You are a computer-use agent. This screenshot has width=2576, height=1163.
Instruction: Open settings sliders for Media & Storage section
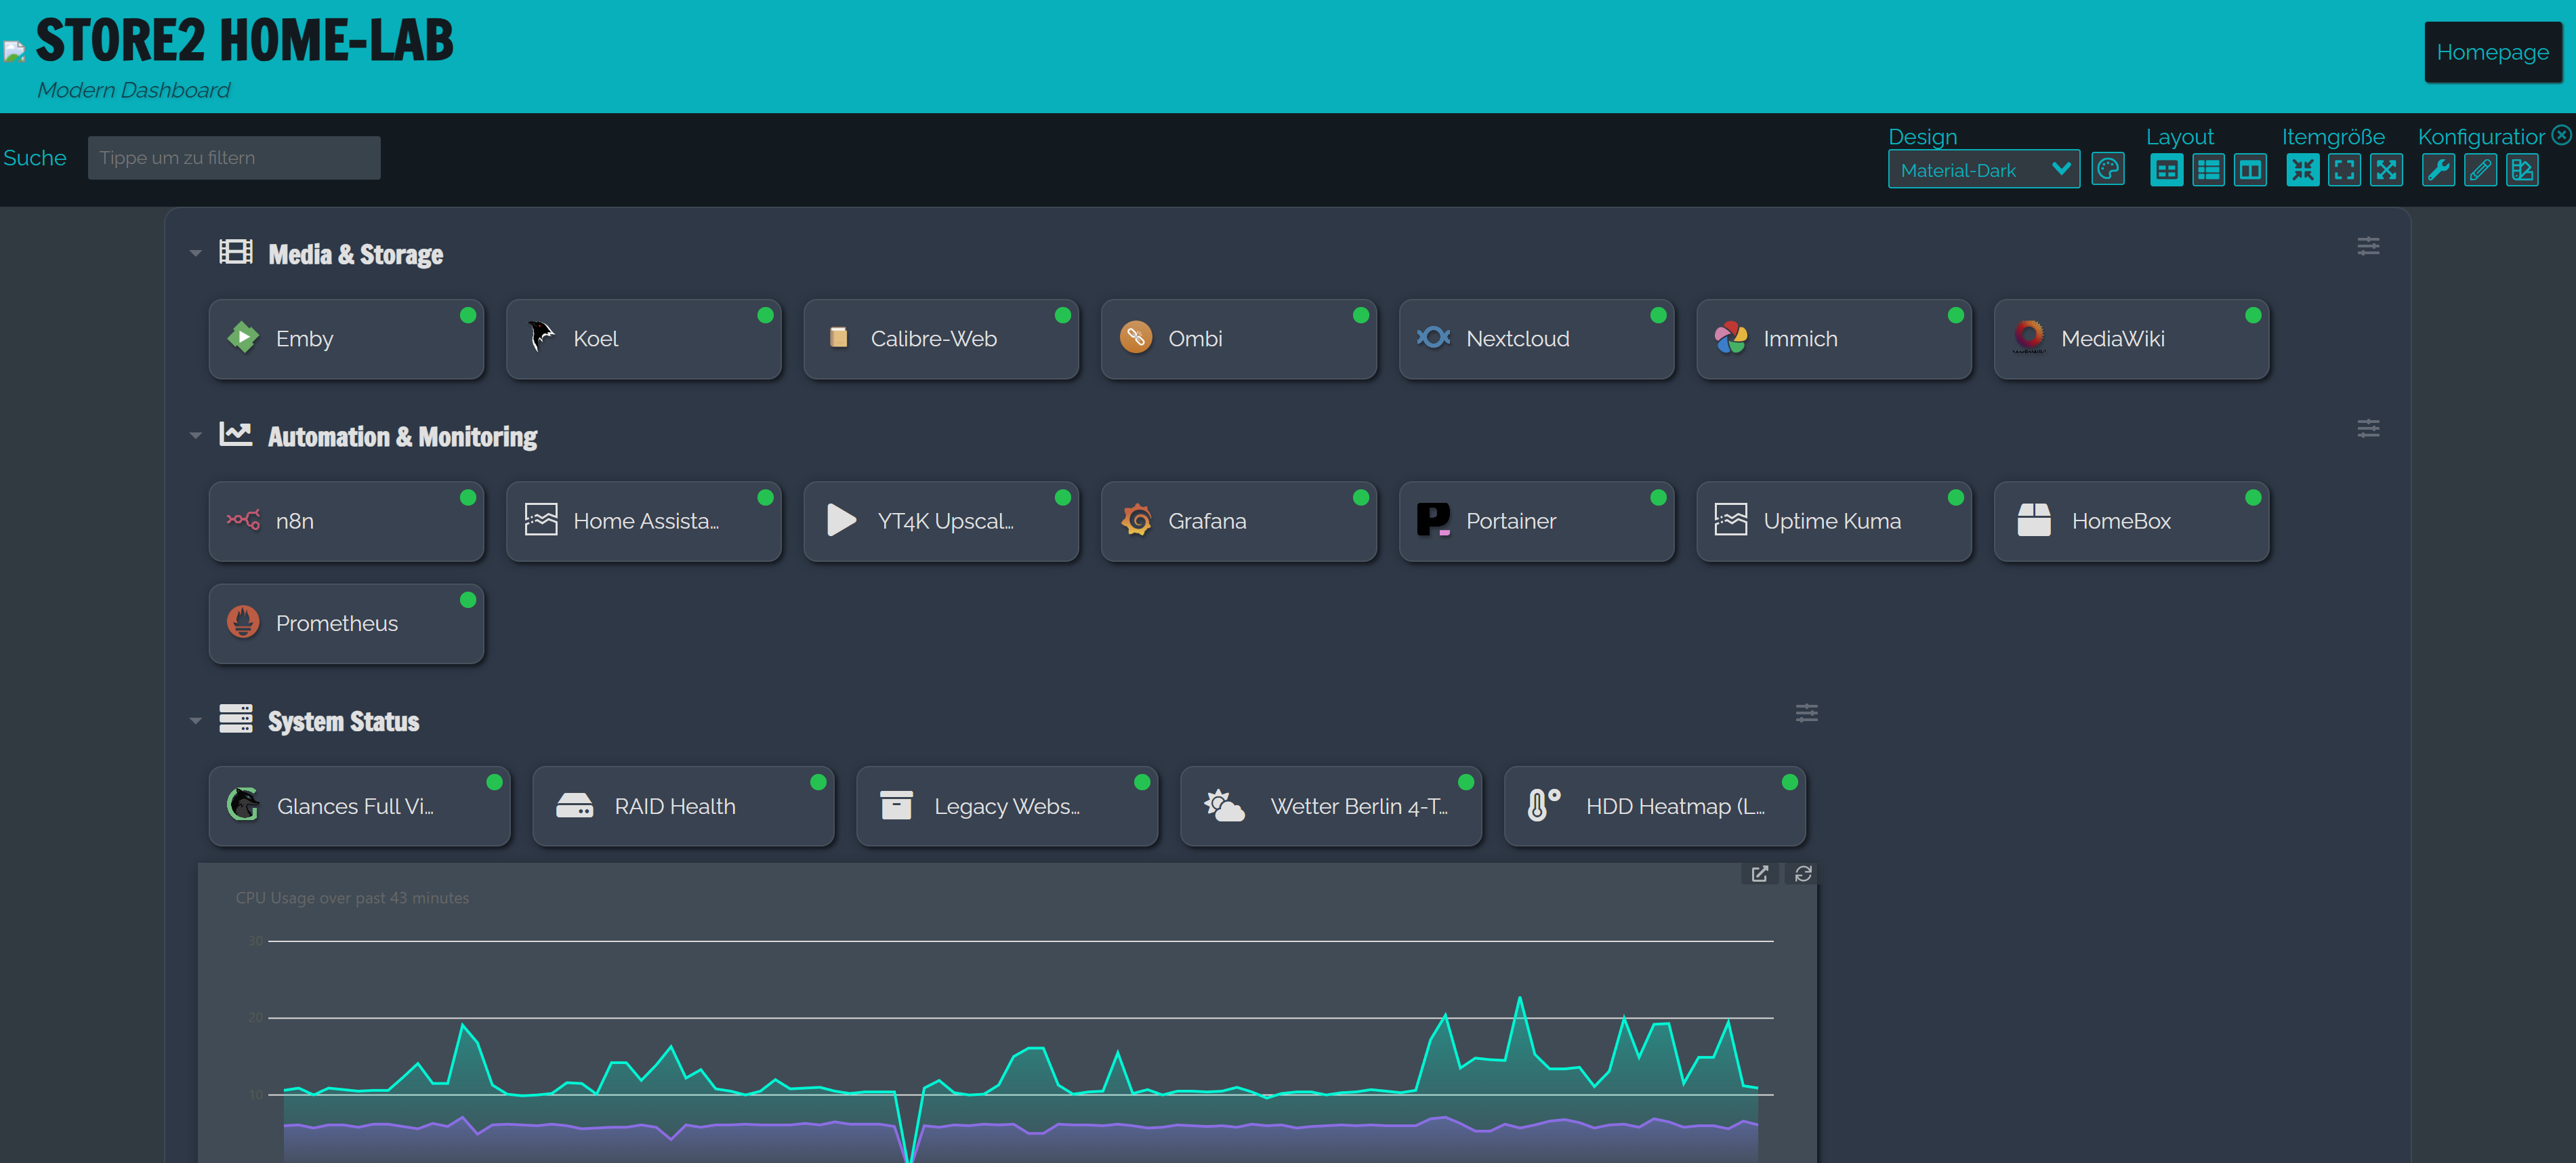point(2368,246)
